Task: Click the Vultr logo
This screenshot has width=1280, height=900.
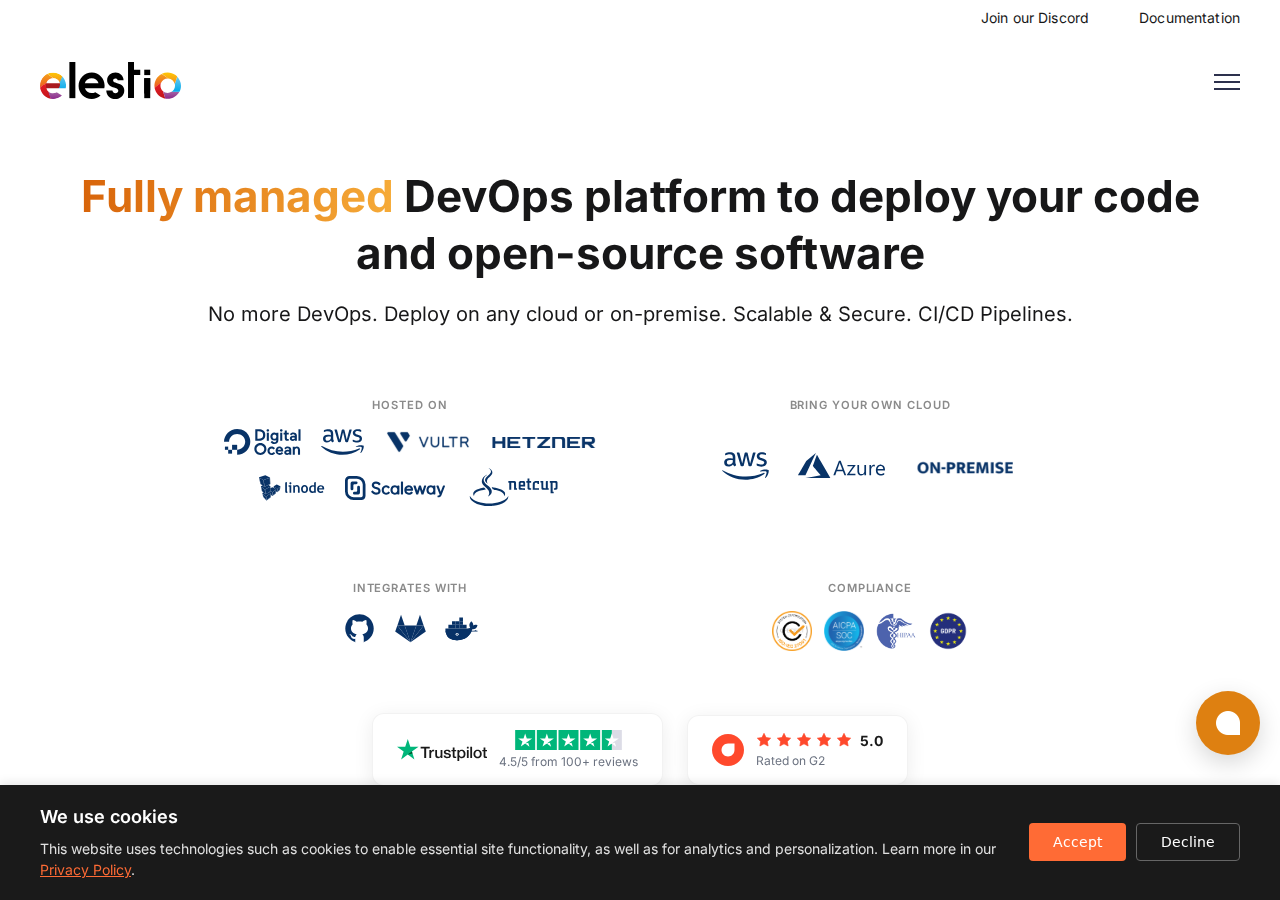Action: (x=427, y=442)
